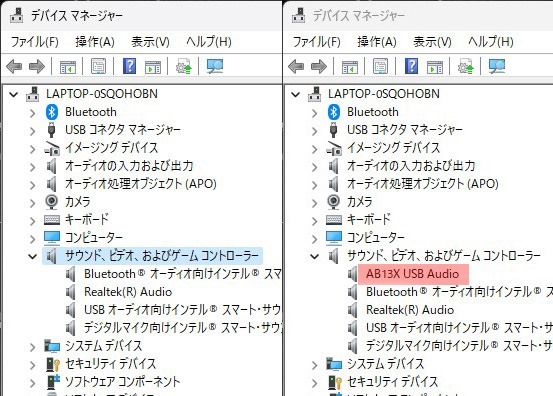Select システム デバイス label in right window
This screenshot has height=396, width=553.
385,364
